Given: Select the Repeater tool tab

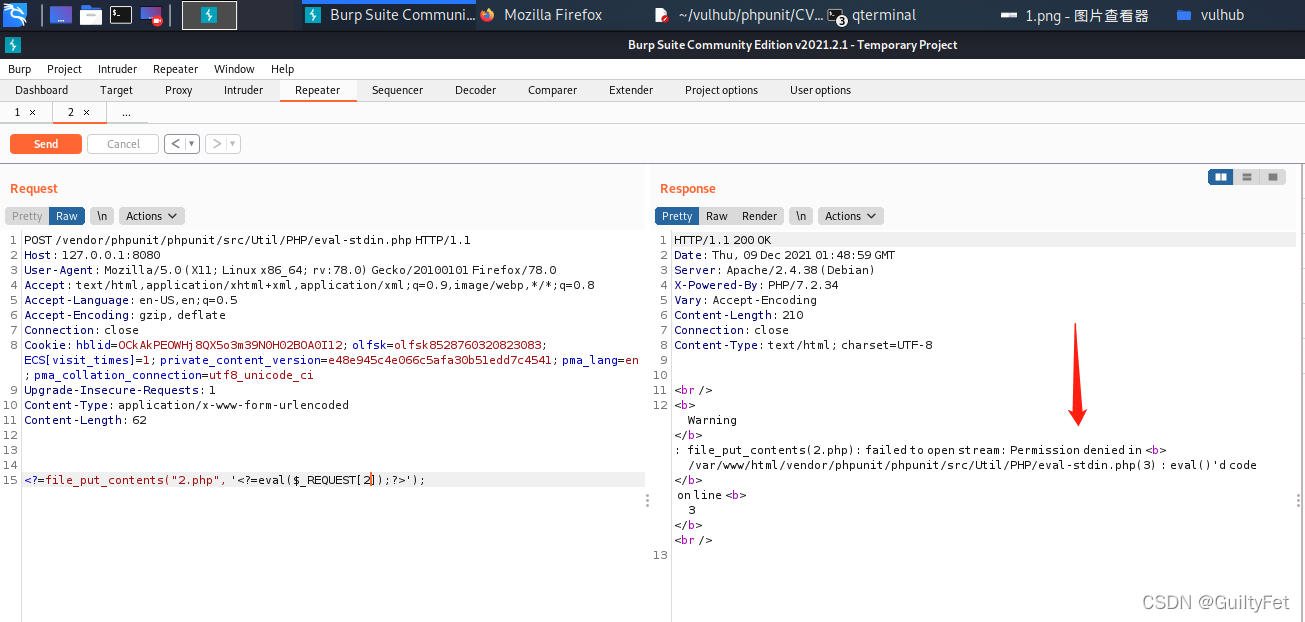Looking at the screenshot, I should pyautogui.click(x=317, y=90).
